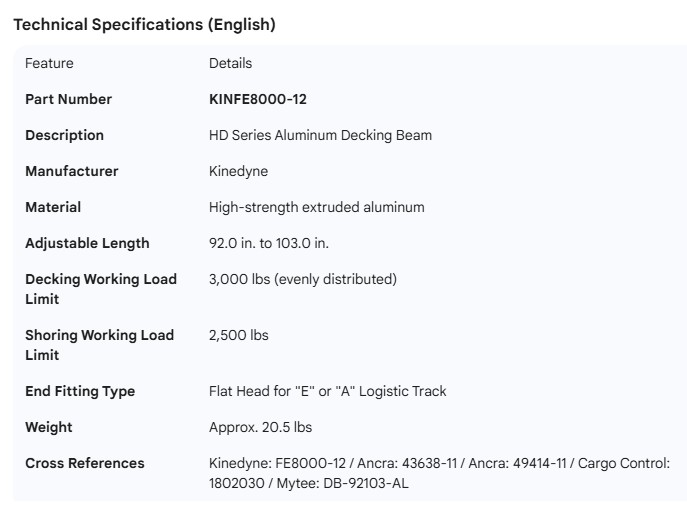Click the Approx. 20.5 lbs weight value
The height and width of the screenshot is (505, 687).
click(x=260, y=427)
